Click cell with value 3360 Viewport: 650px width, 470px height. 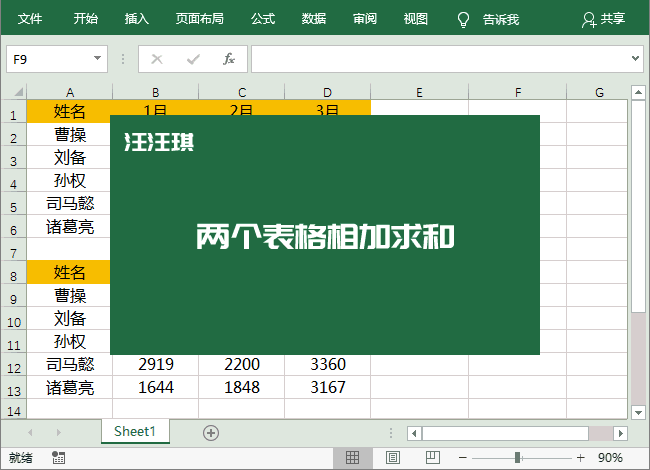[327, 364]
